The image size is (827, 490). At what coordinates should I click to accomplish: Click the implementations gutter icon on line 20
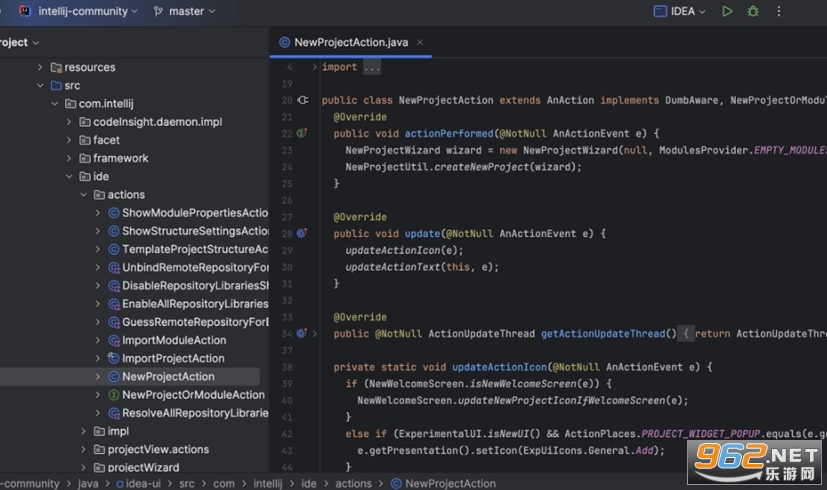303,100
